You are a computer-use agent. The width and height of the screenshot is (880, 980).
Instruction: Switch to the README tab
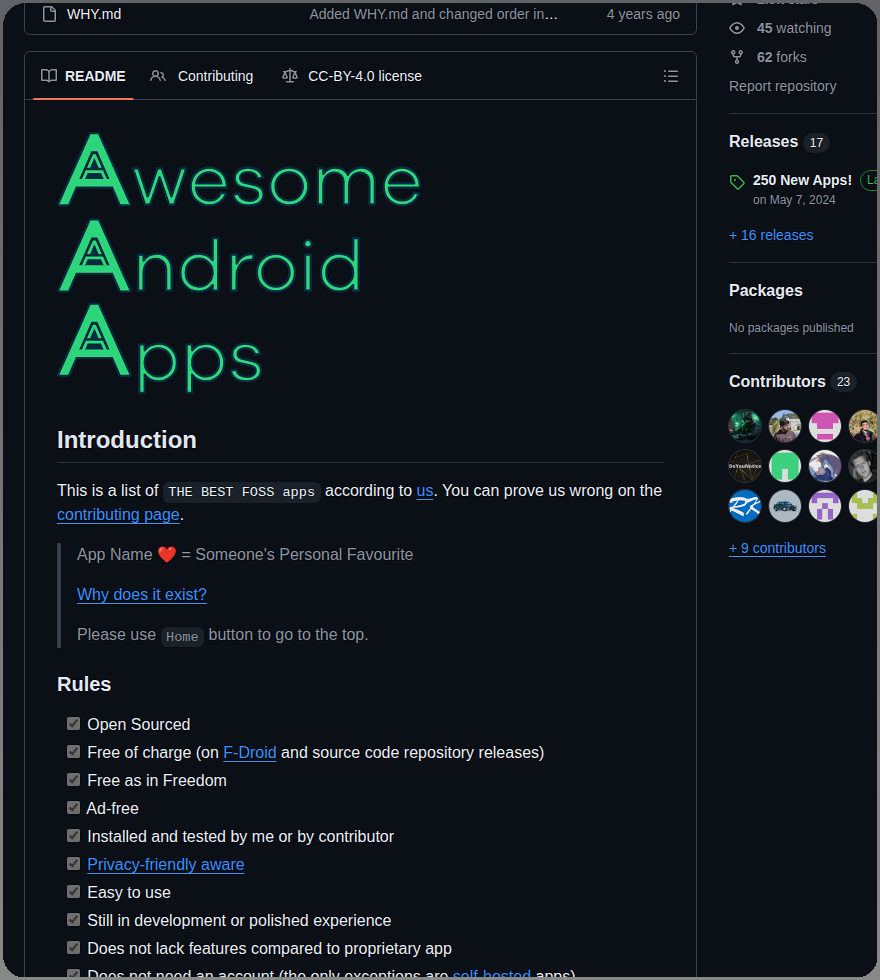click(x=83, y=76)
